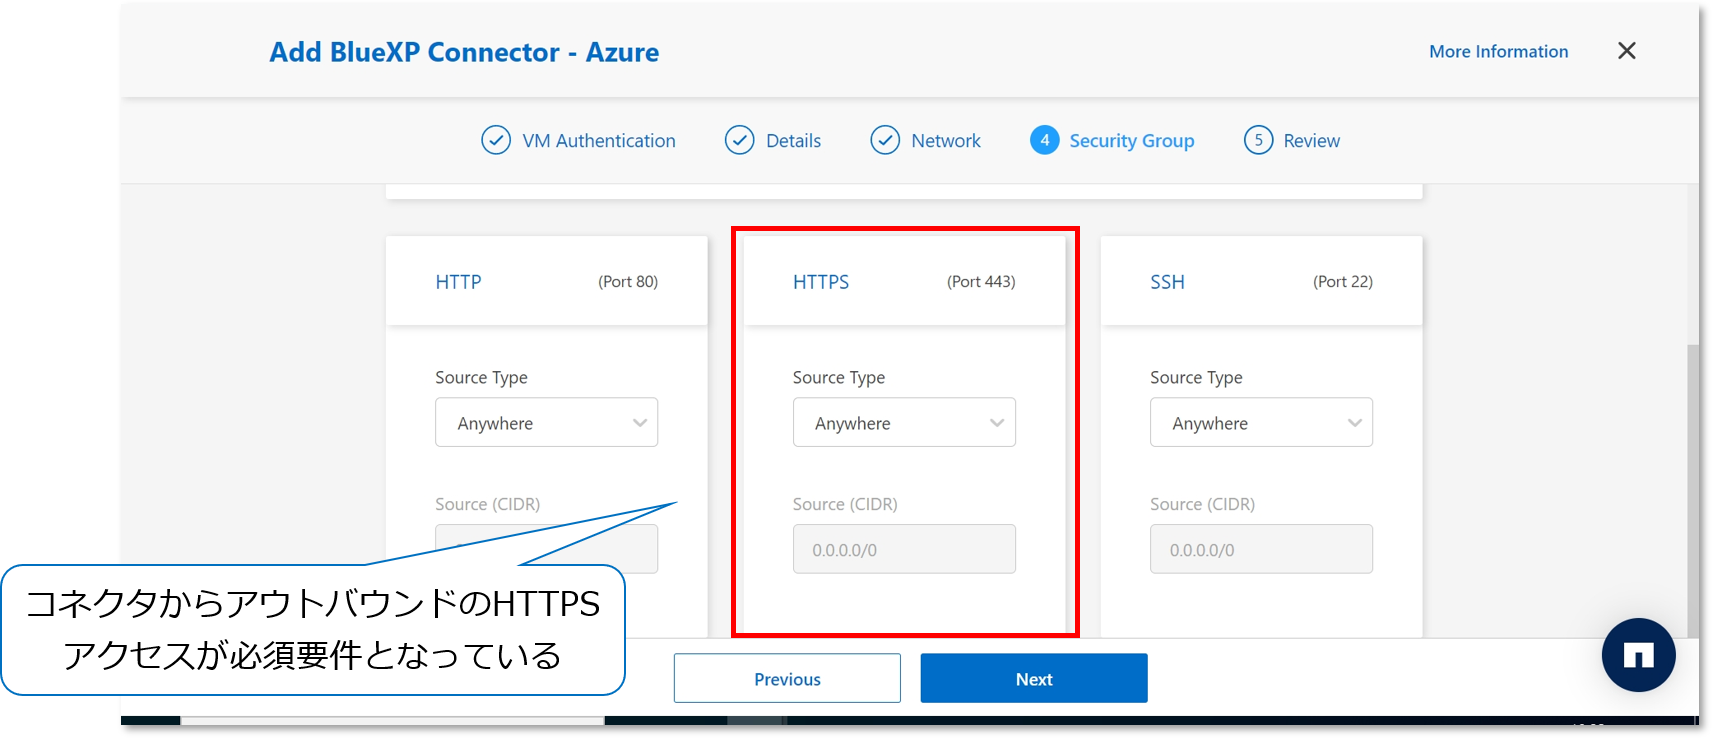Click the HTTP card heading

tap(458, 282)
